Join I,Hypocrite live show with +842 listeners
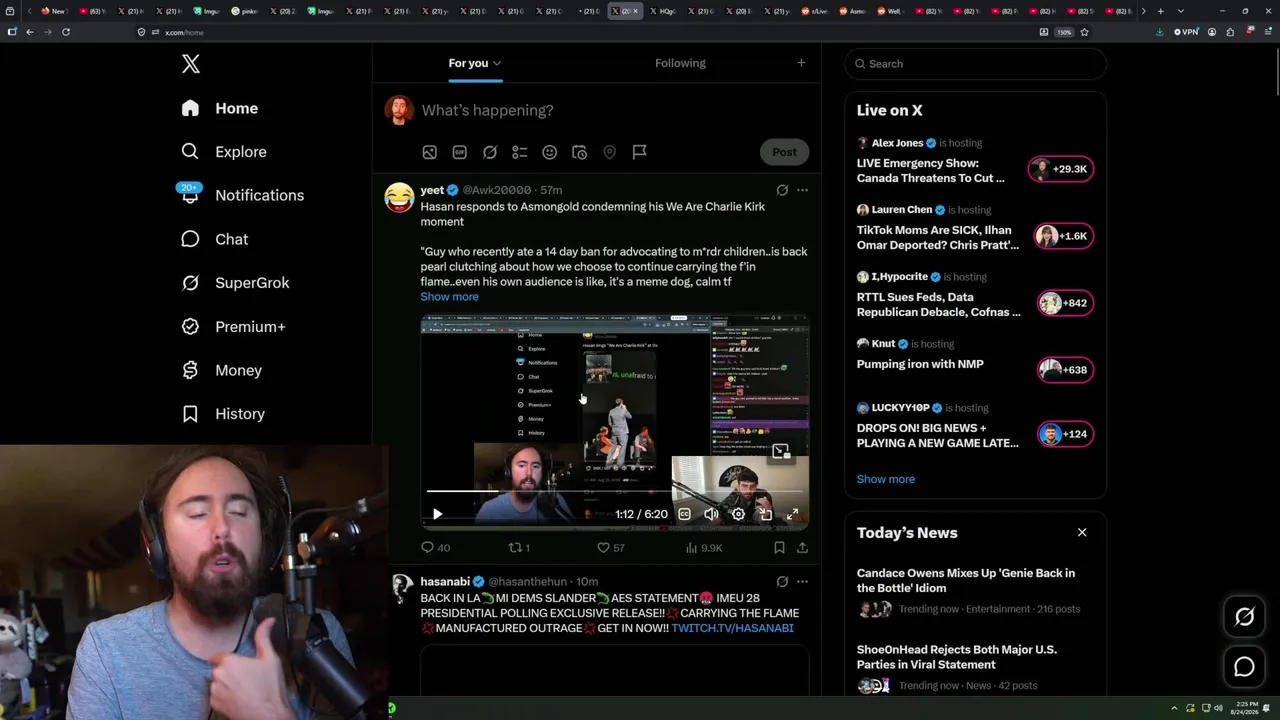The height and width of the screenshot is (720, 1280). [x=1064, y=303]
